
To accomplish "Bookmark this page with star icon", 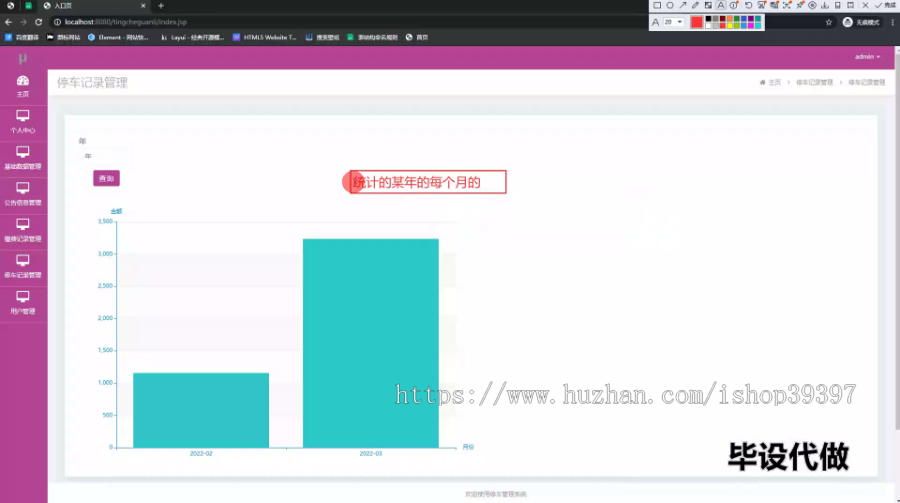I will click(829, 22).
